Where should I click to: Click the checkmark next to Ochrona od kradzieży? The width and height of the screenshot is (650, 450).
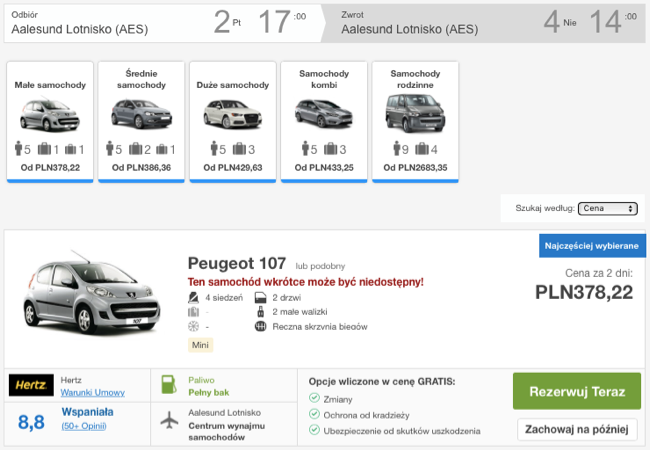click(315, 414)
